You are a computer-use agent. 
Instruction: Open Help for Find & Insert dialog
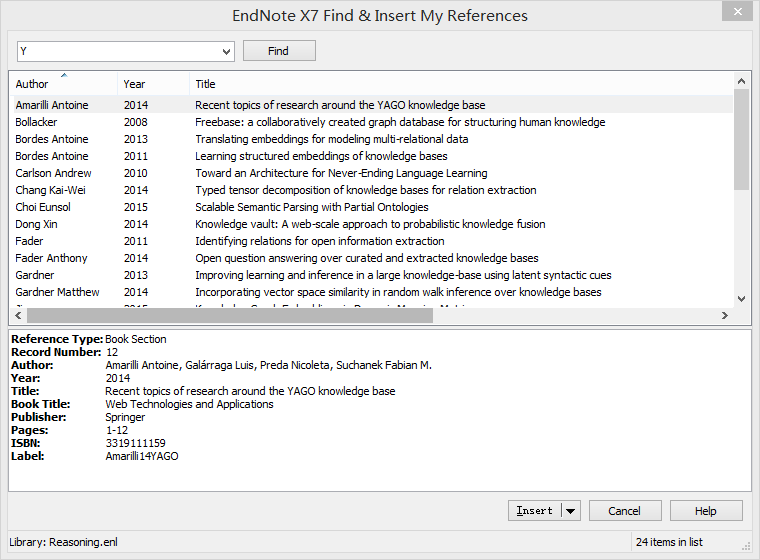[706, 511]
